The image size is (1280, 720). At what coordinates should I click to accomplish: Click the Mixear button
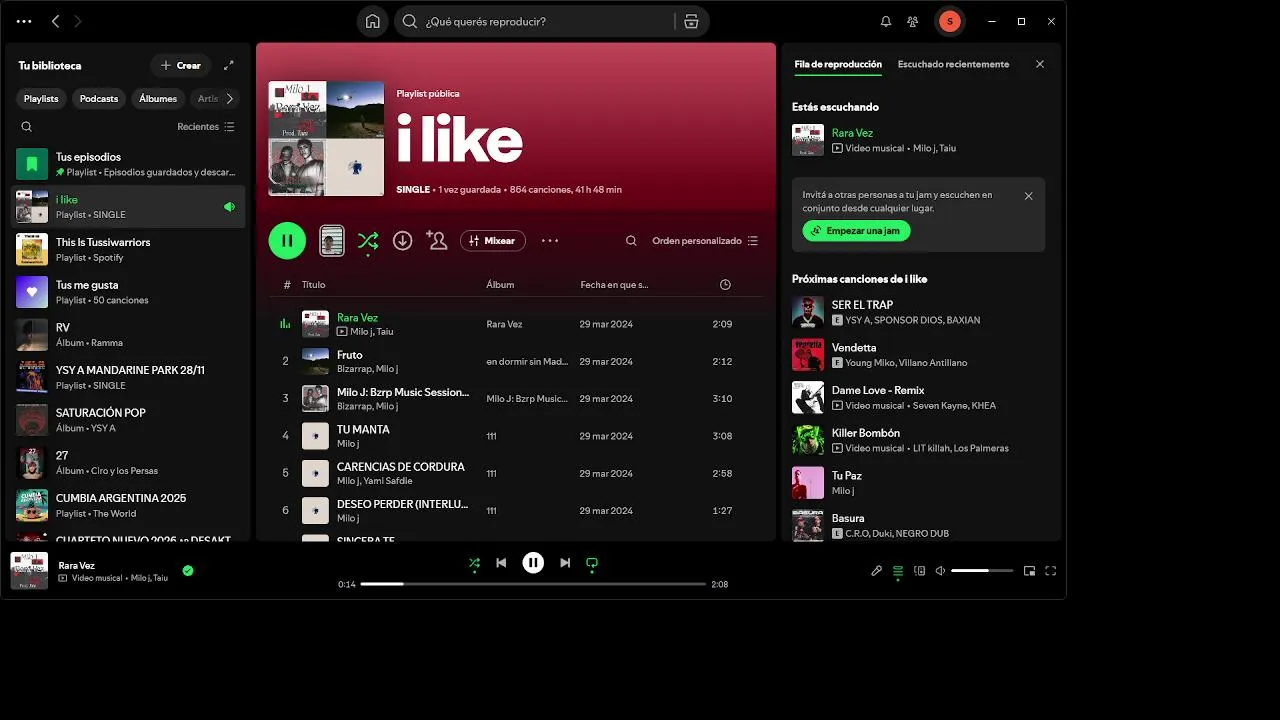point(492,240)
